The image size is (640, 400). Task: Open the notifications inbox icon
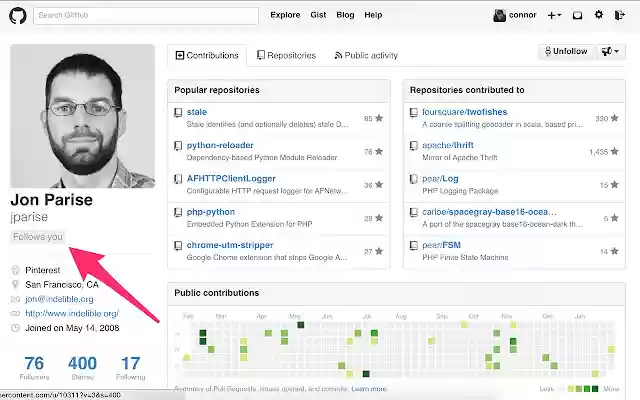[577, 16]
